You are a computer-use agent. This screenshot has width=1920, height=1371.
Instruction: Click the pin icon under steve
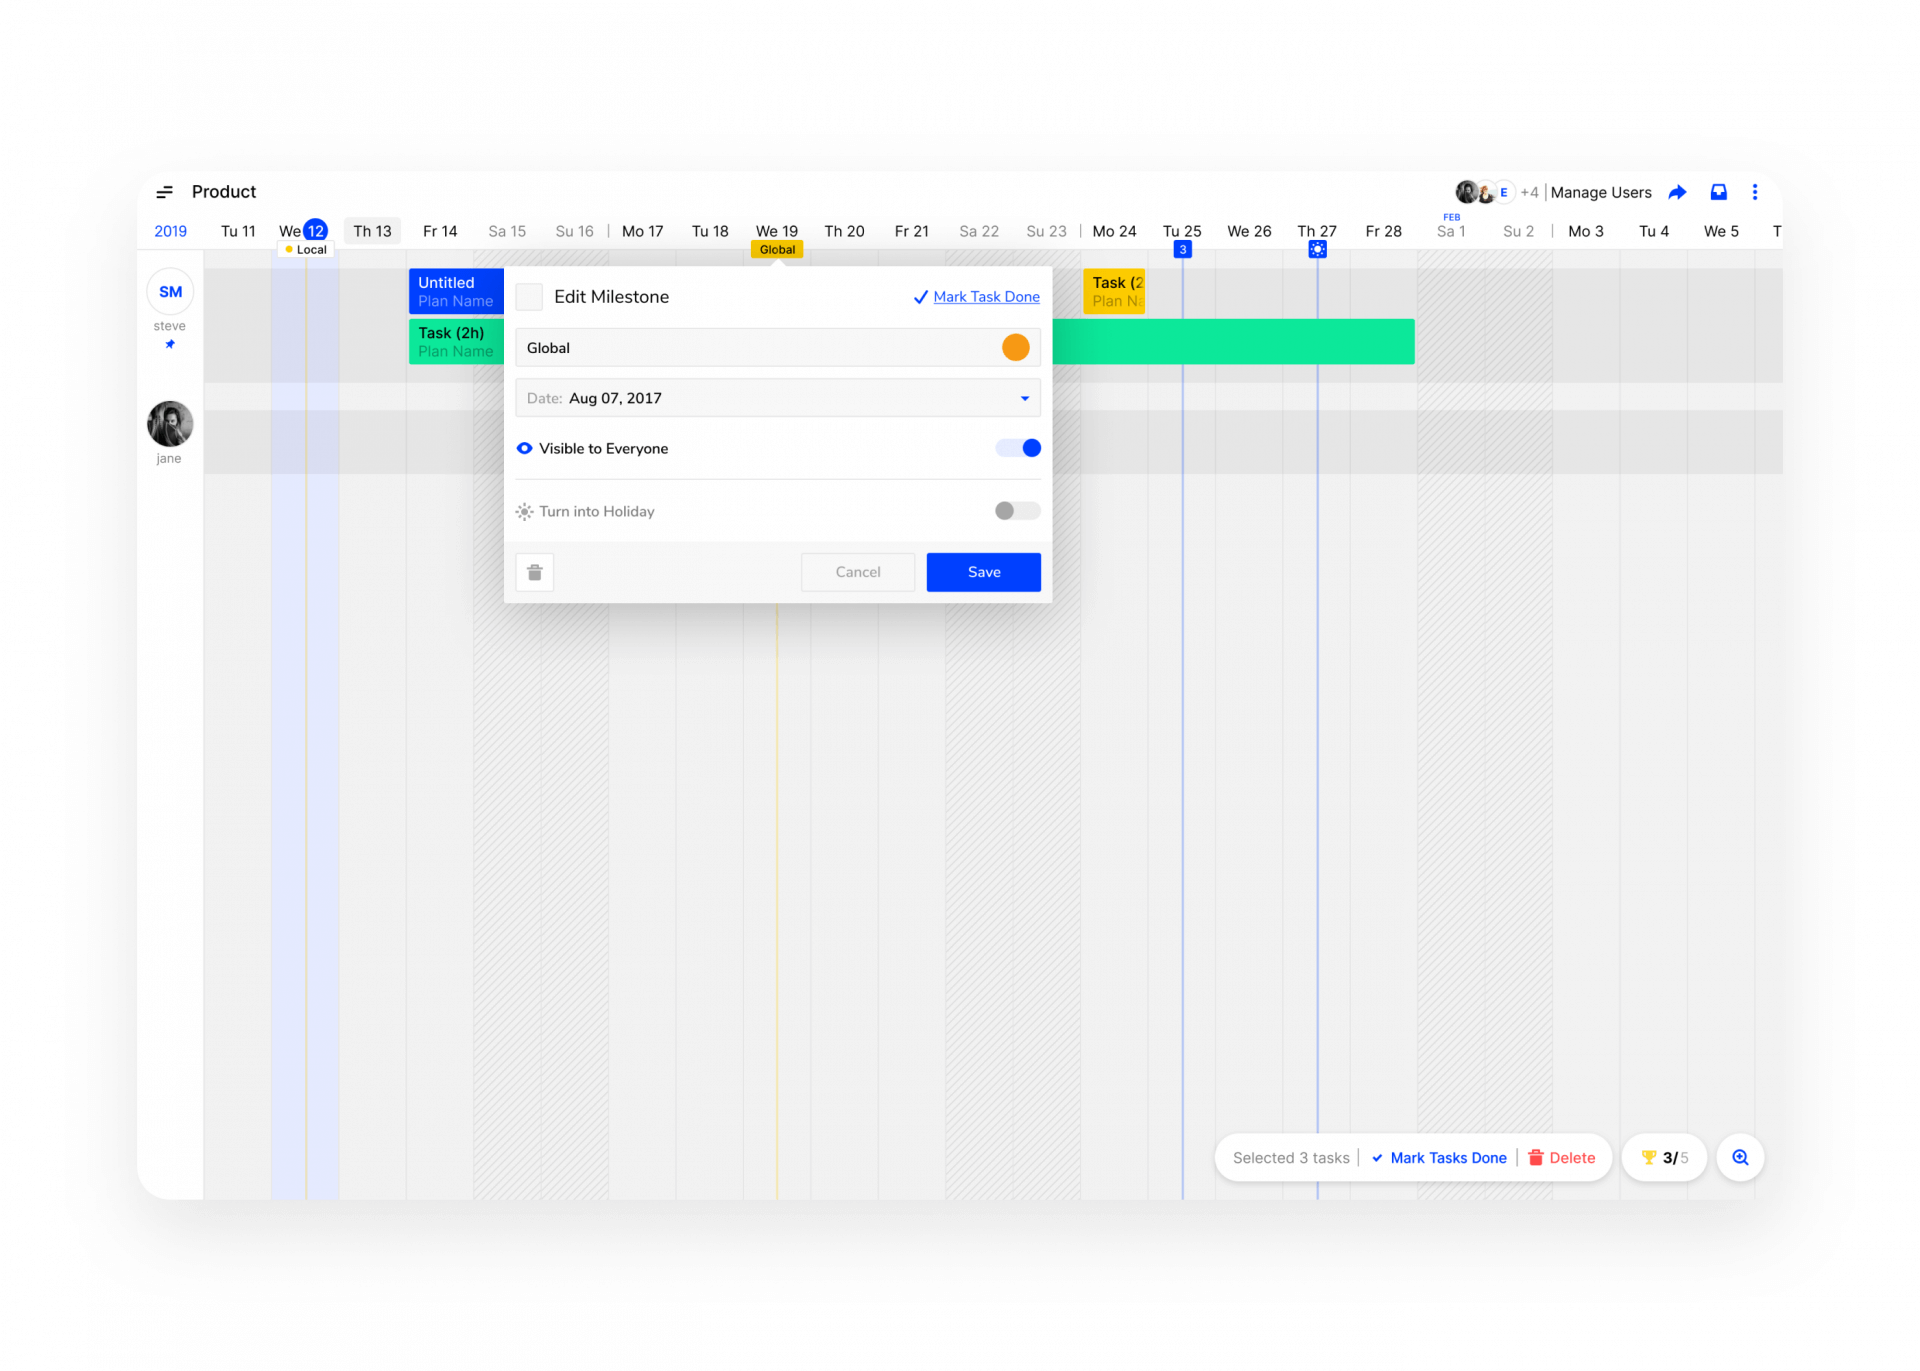pos(170,344)
